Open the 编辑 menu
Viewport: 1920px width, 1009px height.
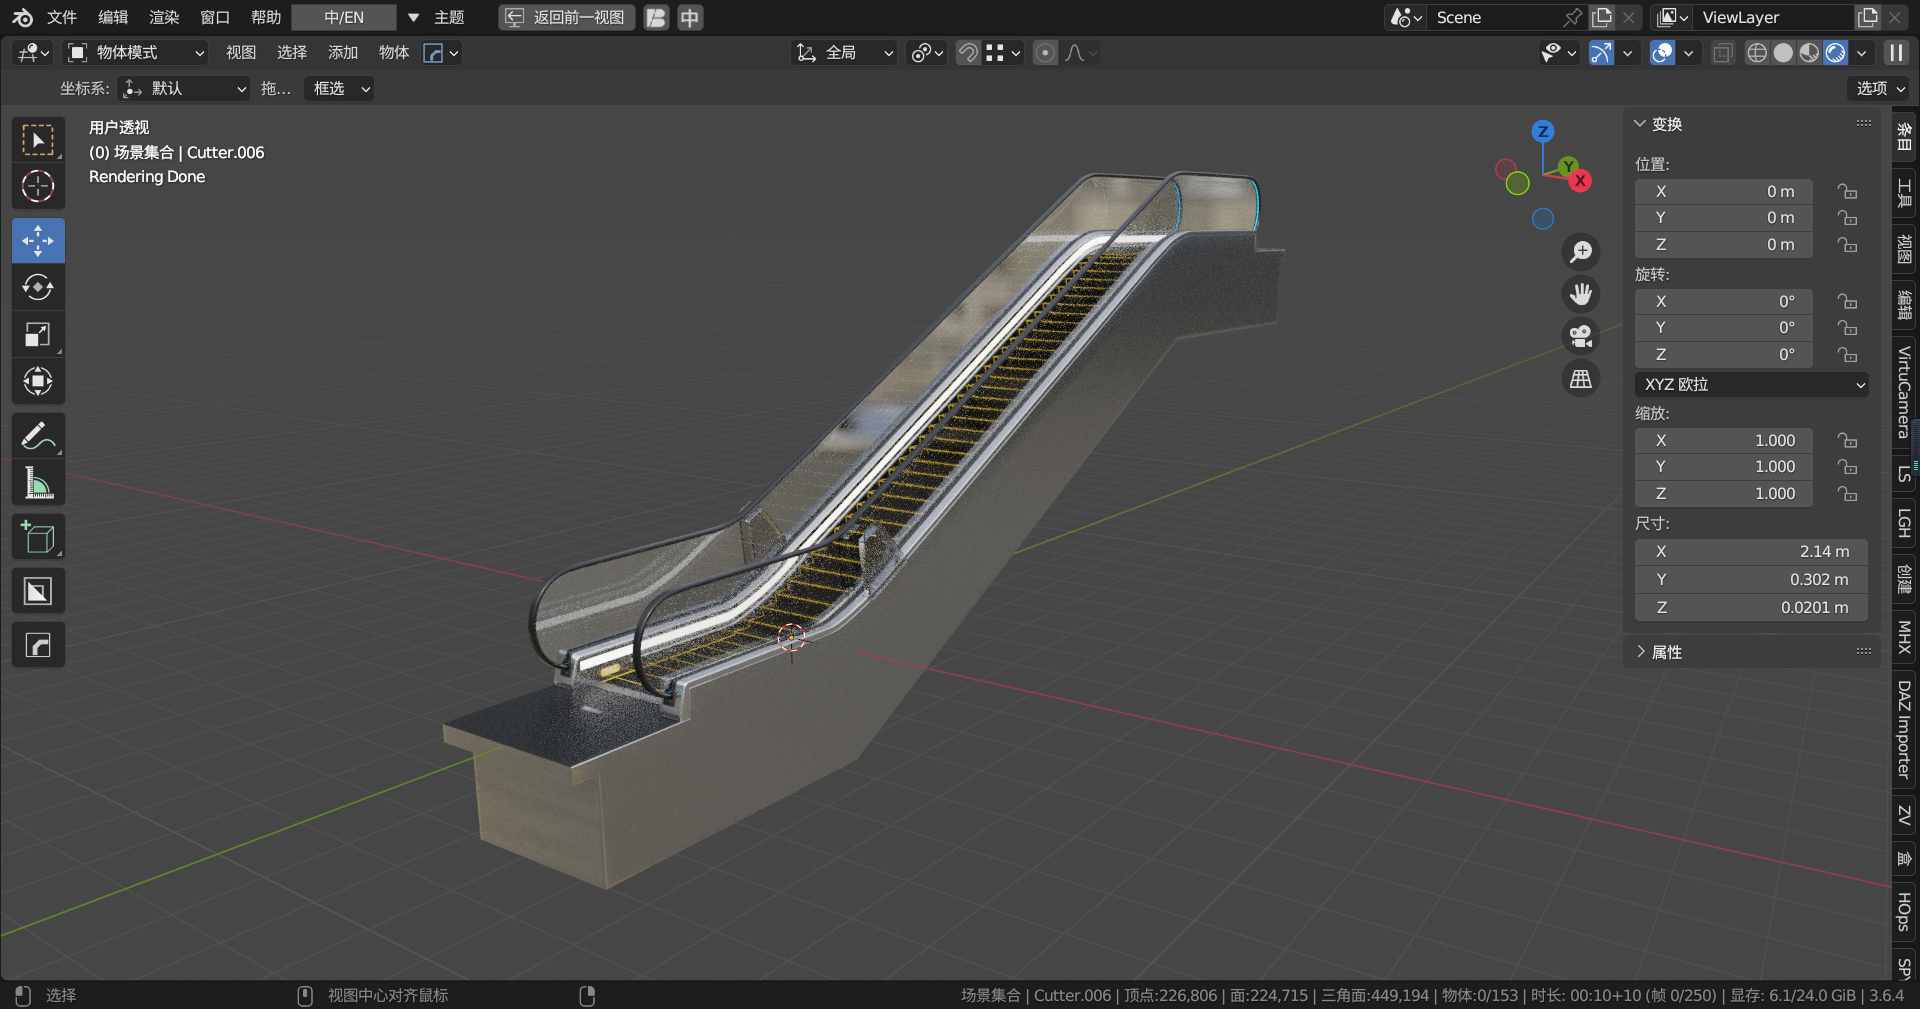pyautogui.click(x=113, y=17)
